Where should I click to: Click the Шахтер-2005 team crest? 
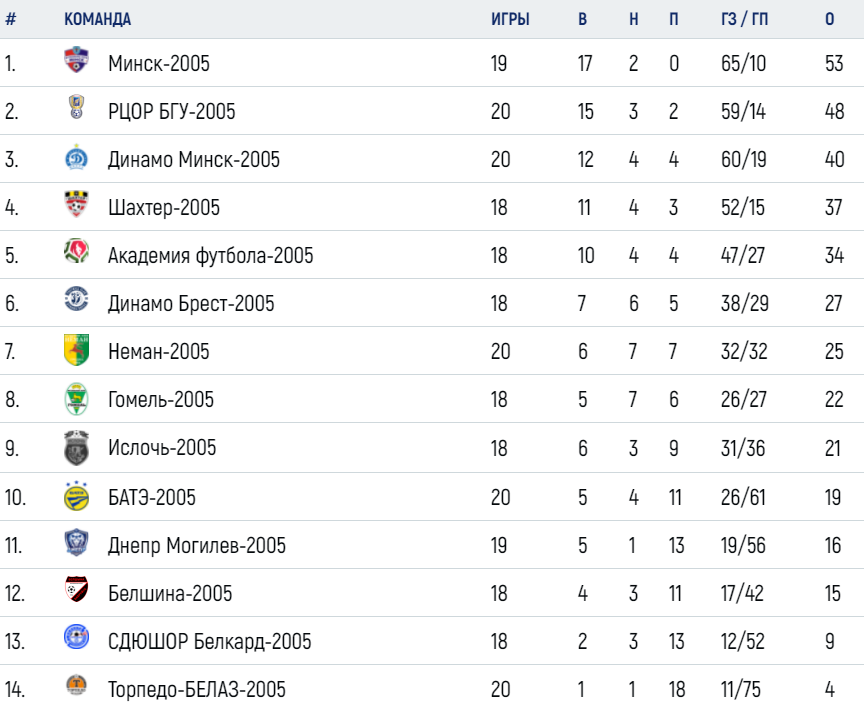pyautogui.click(x=77, y=204)
